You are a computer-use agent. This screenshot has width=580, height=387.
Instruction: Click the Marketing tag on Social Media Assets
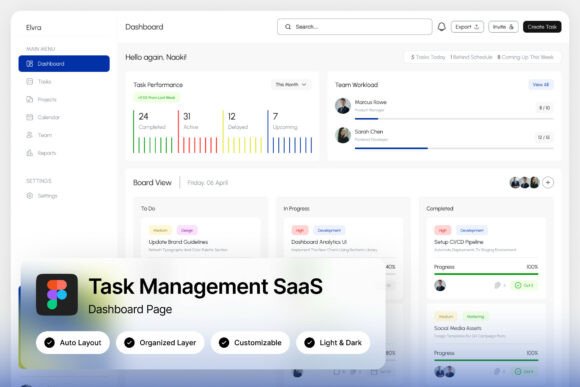475,316
